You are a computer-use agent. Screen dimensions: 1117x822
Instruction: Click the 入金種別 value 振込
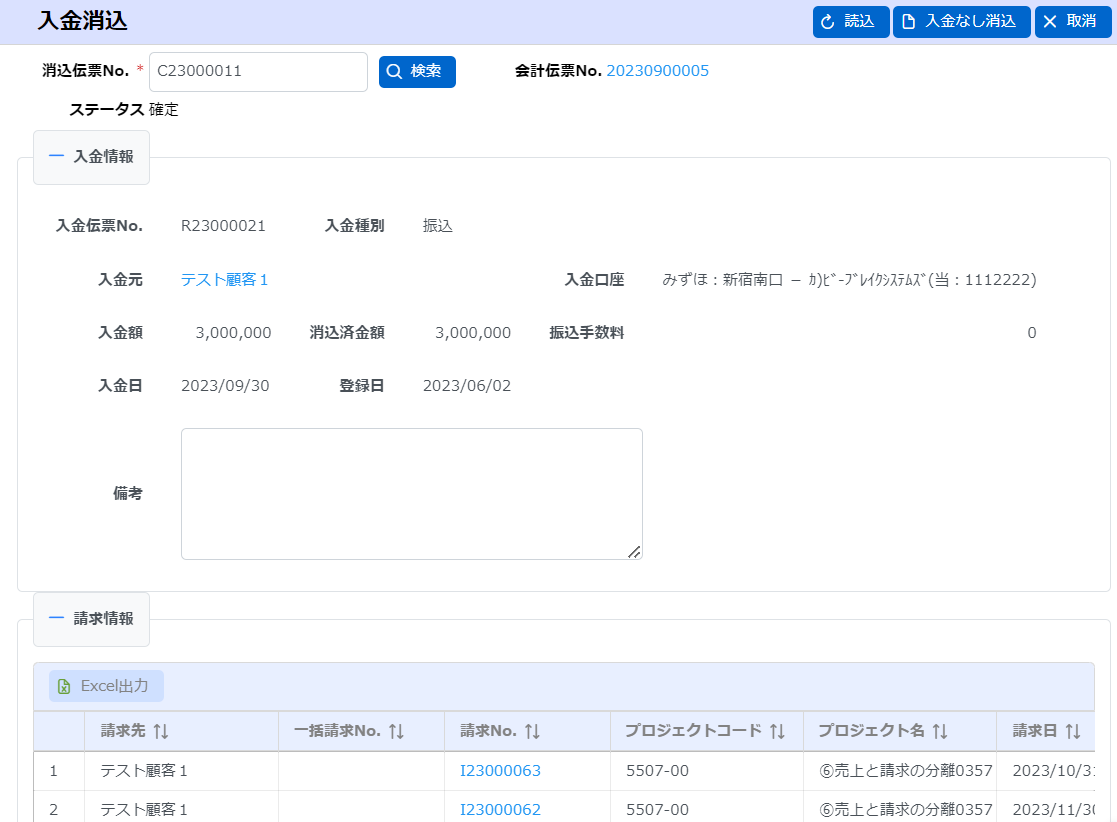pos(437,227)
